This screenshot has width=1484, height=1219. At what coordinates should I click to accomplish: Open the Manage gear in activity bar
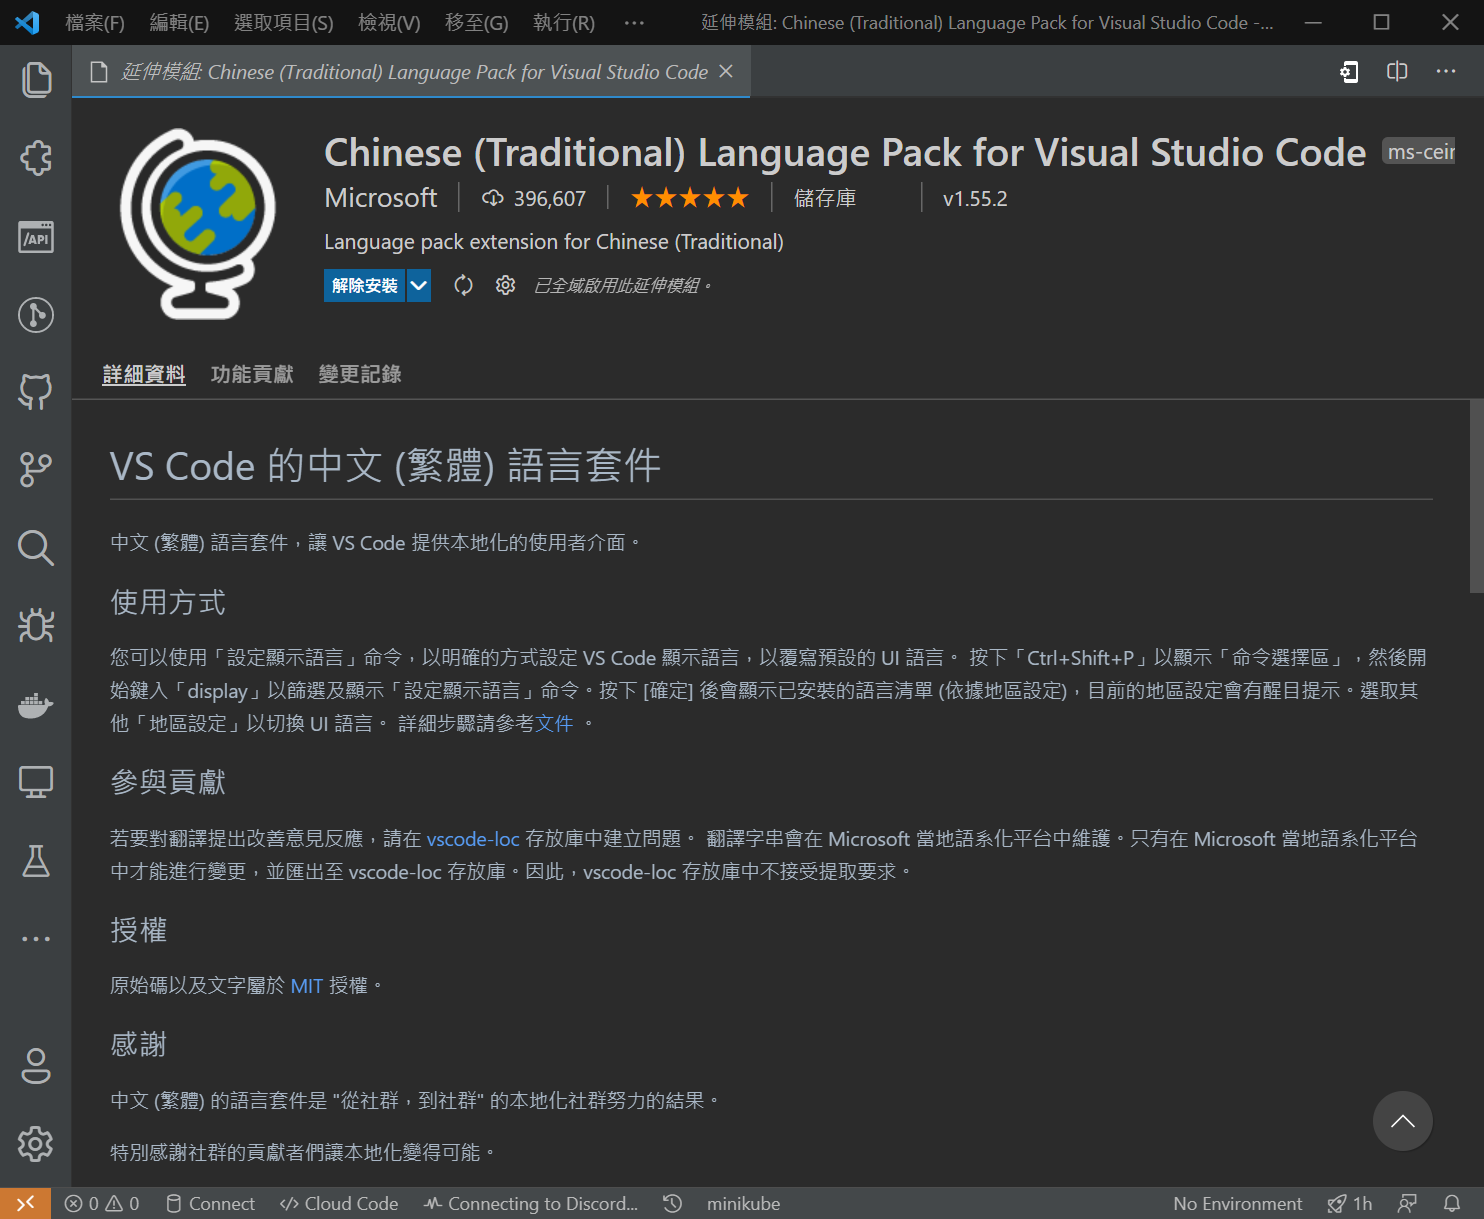[x=36, y=1144]
